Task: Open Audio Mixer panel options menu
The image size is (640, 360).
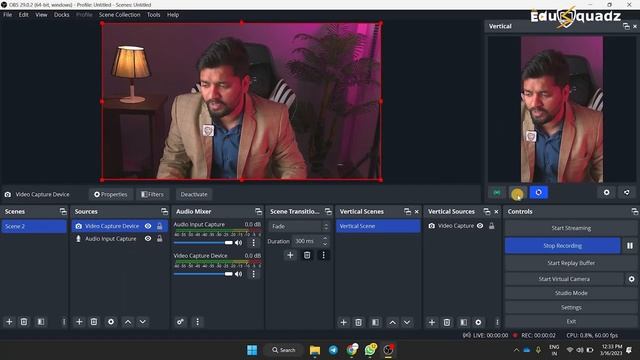Action: (198, 322)
